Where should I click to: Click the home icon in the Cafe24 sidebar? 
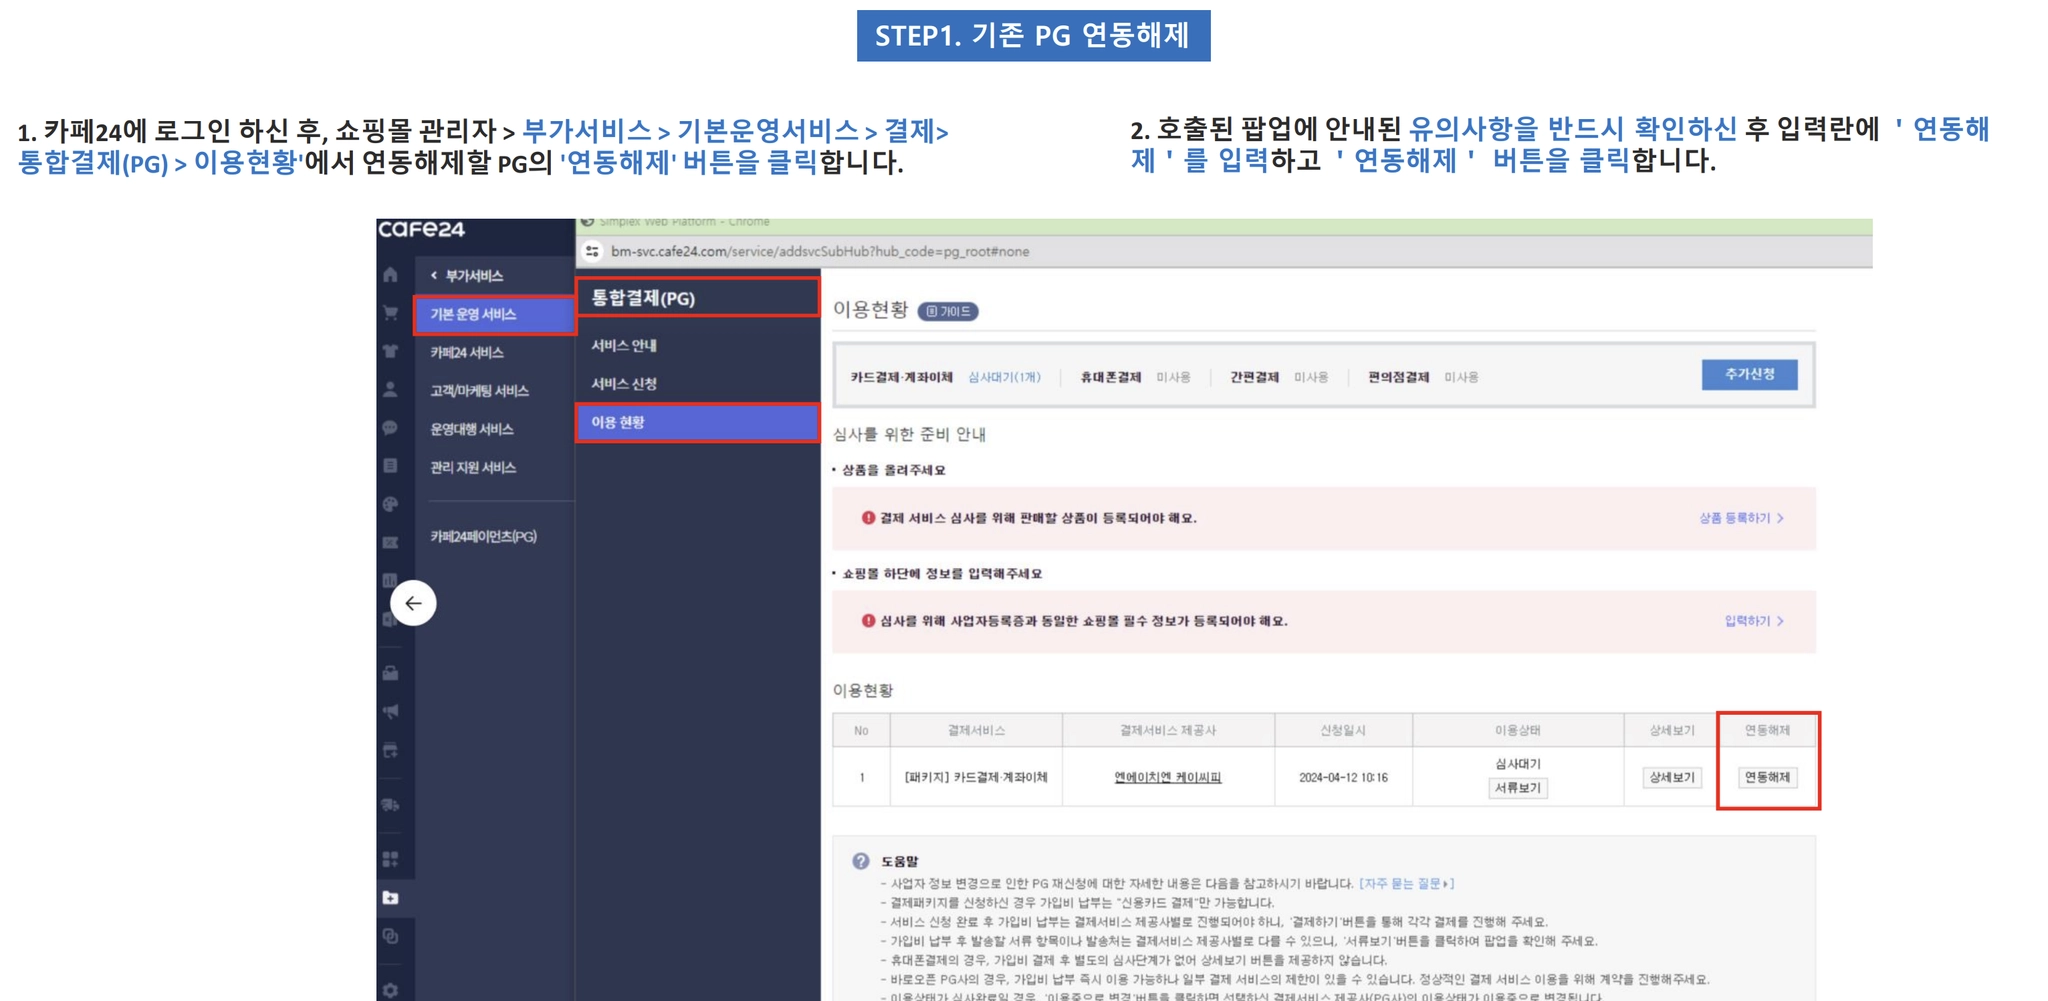click(390, 275)
